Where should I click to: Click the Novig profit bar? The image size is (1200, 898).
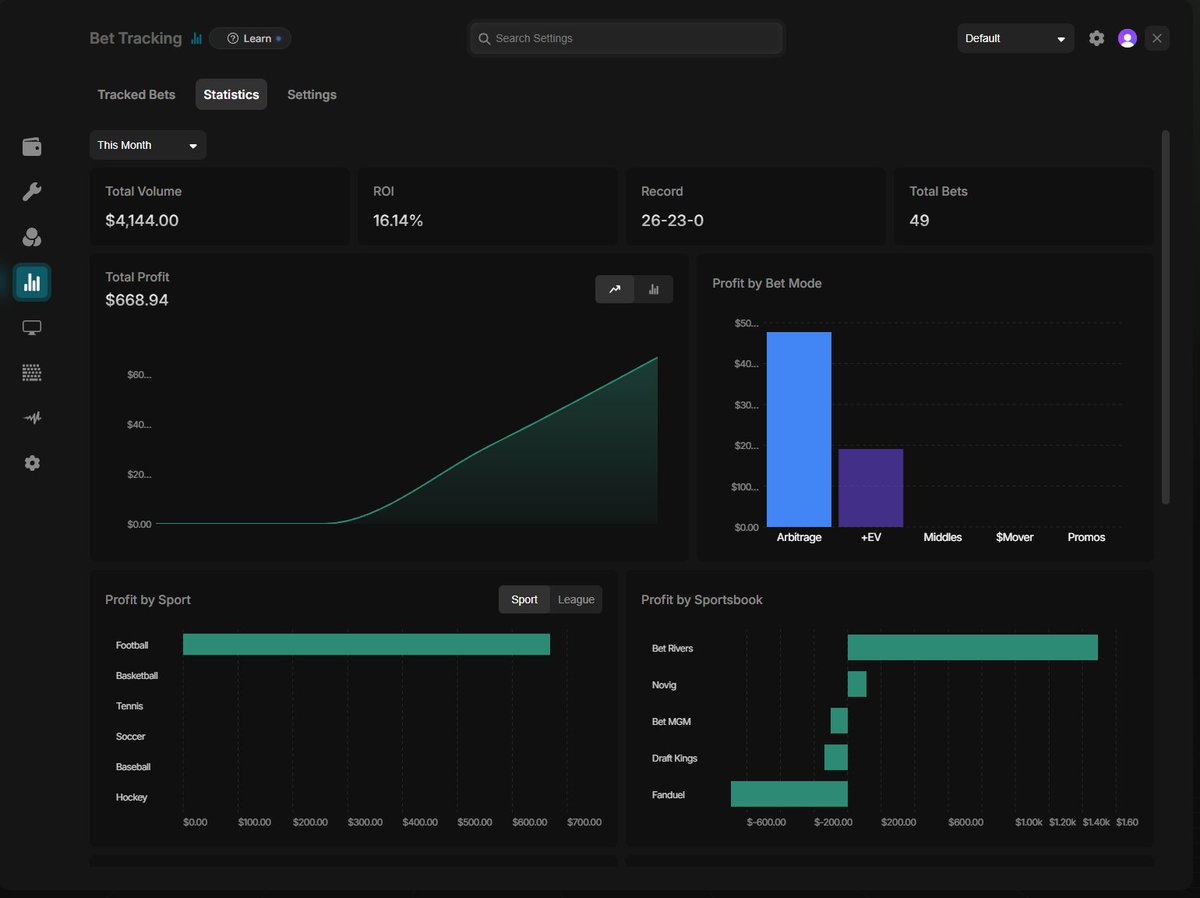click(857, 684)
